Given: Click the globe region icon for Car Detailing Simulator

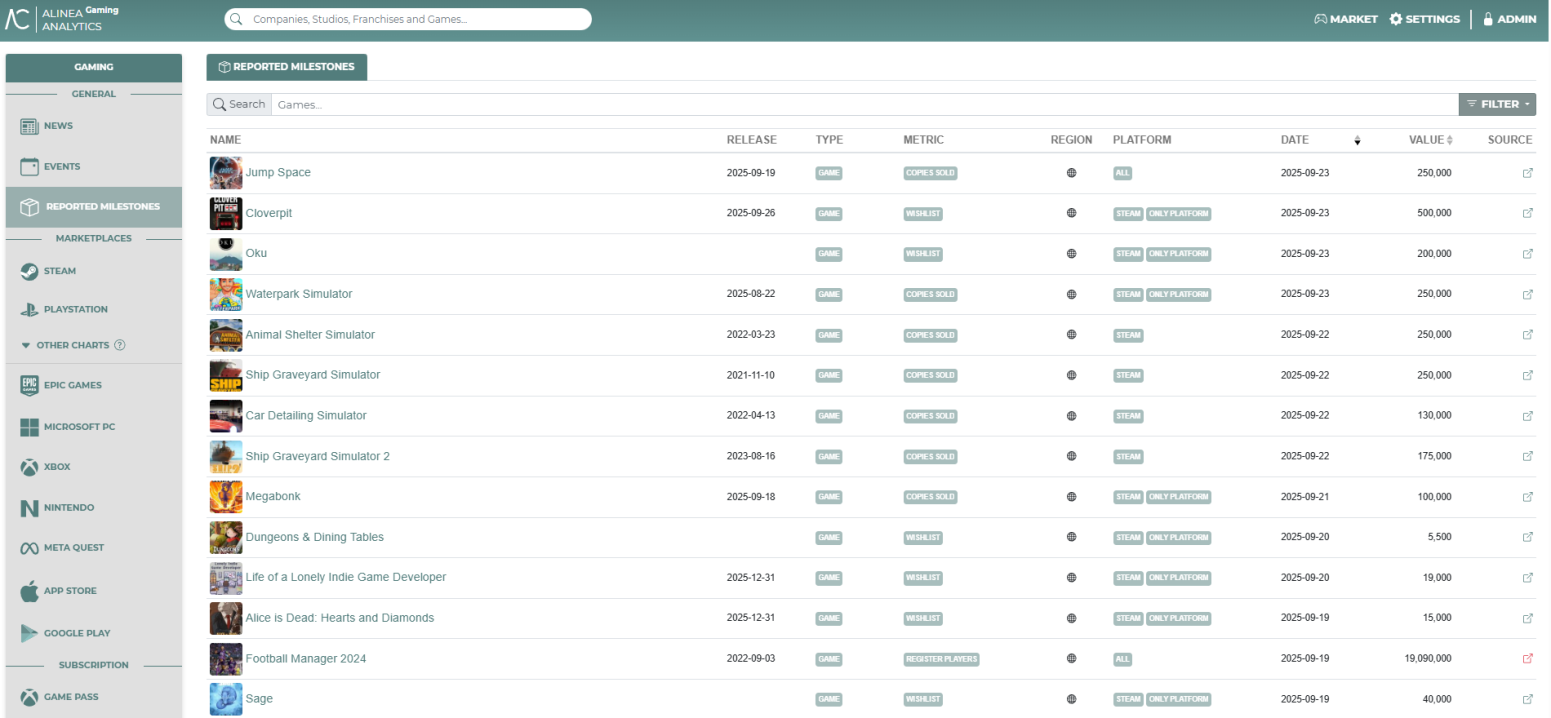Looking at the screenshot, I should 1071,416.
